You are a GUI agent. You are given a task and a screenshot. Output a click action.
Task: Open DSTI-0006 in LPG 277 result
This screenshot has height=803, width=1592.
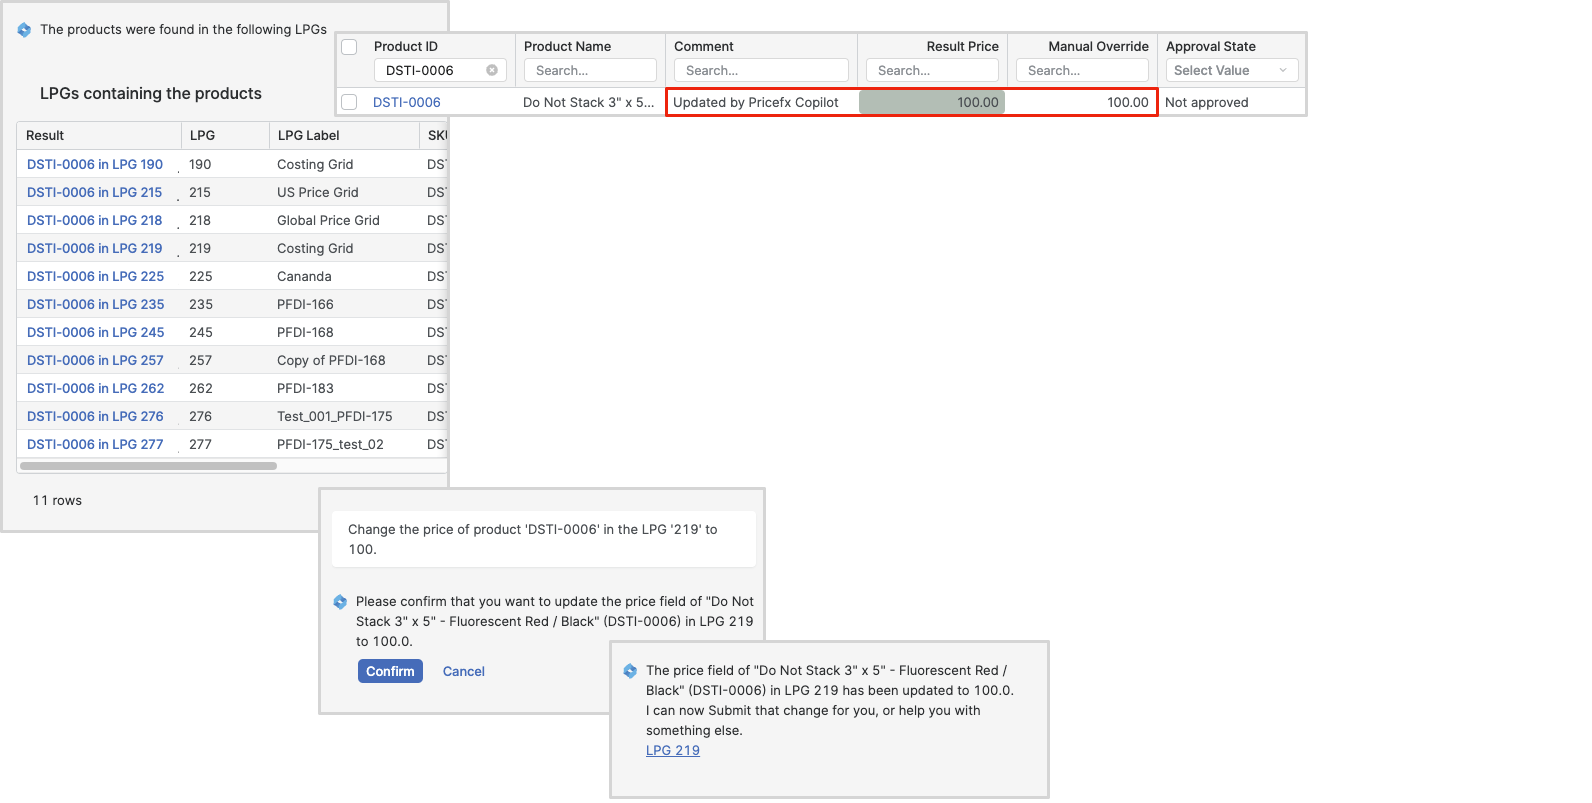tap(95, 444)
